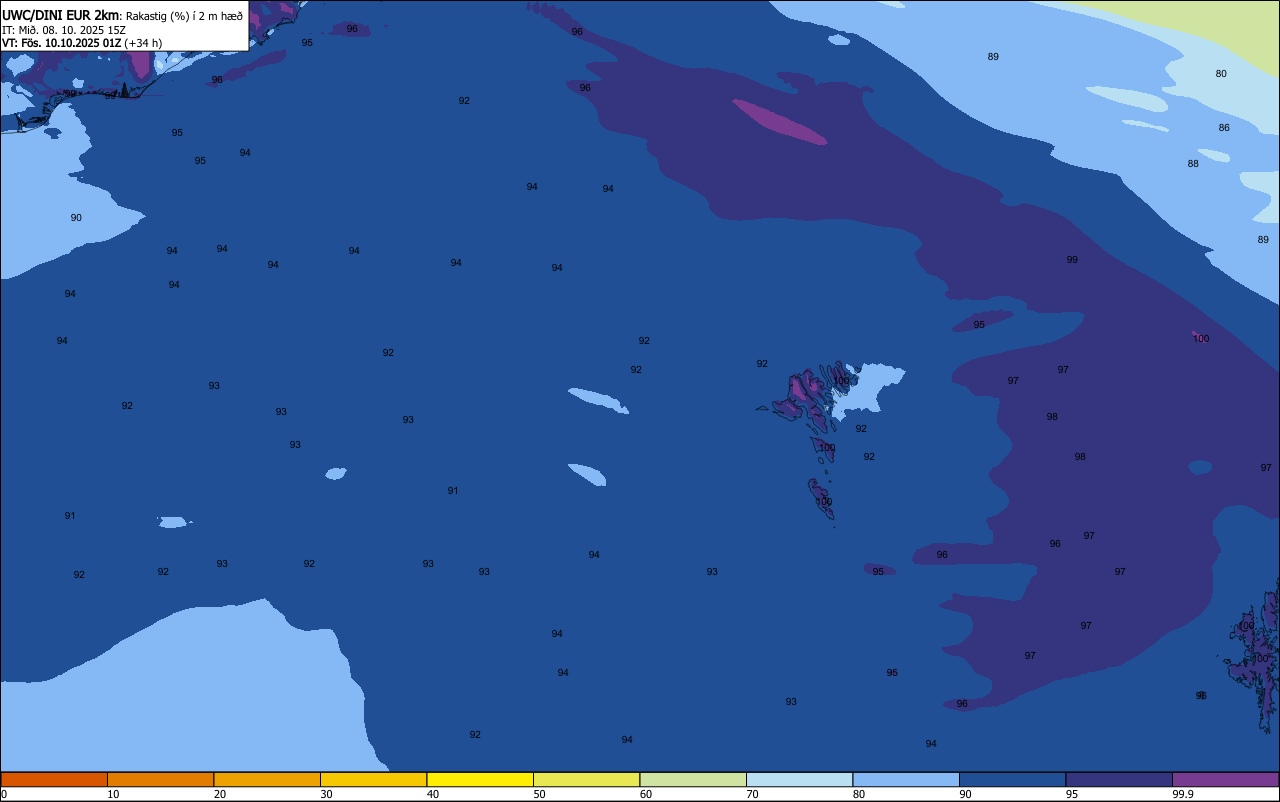Select the 90–95 dark blue legend segment
Viewport: 1280px width, 802px height.
[1012, 779]
